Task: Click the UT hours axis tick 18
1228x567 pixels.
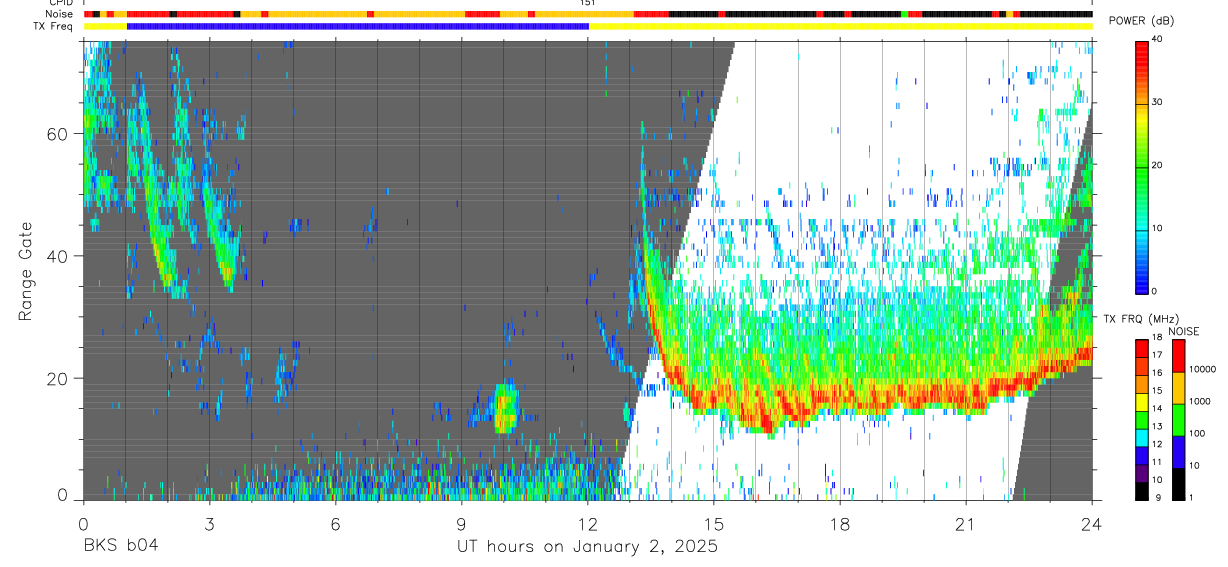Action: tap(840, 523)
